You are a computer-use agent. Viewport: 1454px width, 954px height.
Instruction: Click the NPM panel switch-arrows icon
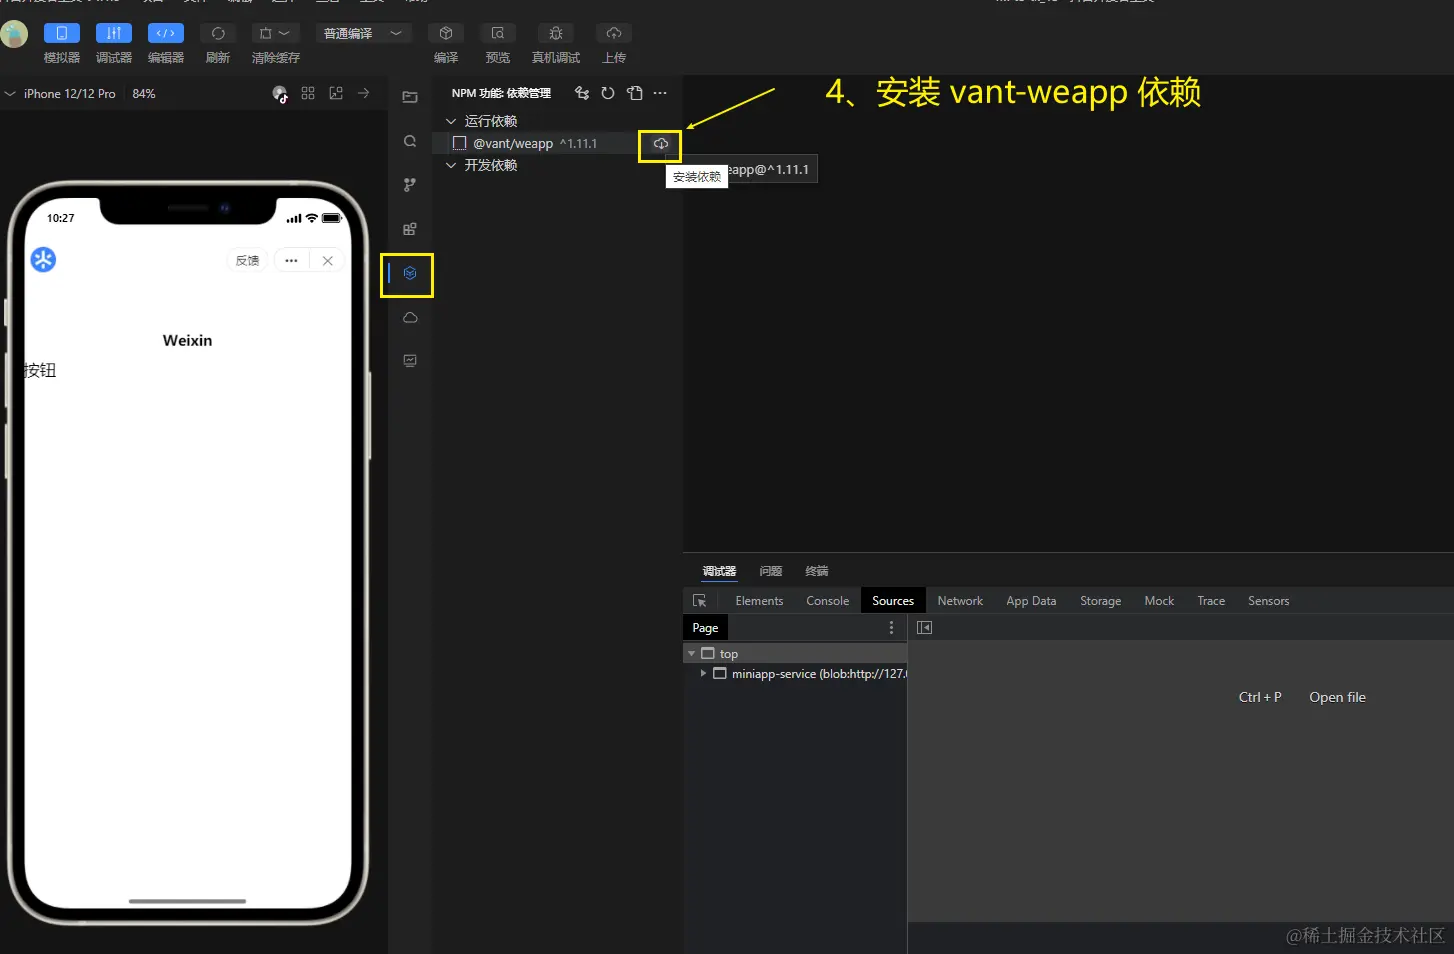click(x=582, y=93)
